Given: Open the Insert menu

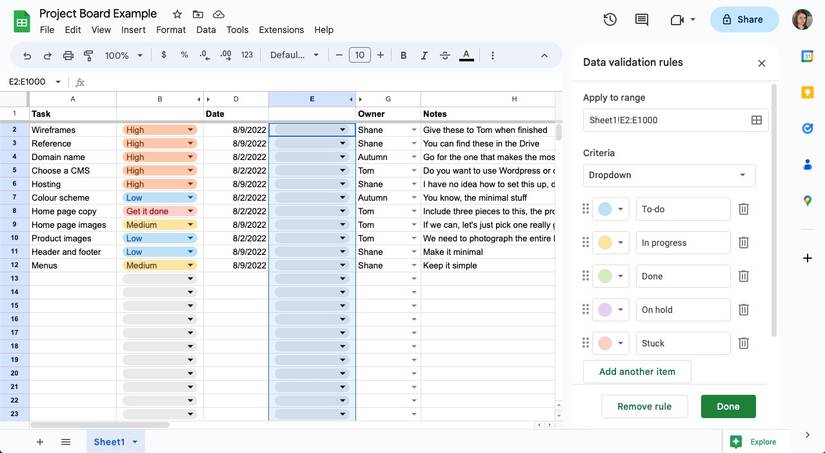Looking at the screenshot, I should [x=133, y=30].
